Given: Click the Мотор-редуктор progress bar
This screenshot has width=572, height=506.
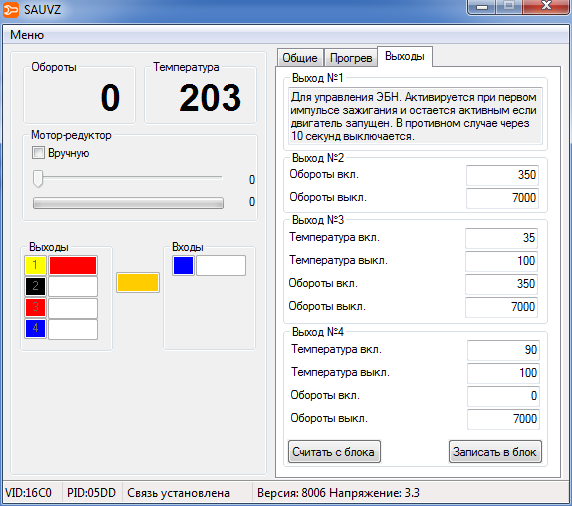Looking at the screenshot, I should 128,203.
